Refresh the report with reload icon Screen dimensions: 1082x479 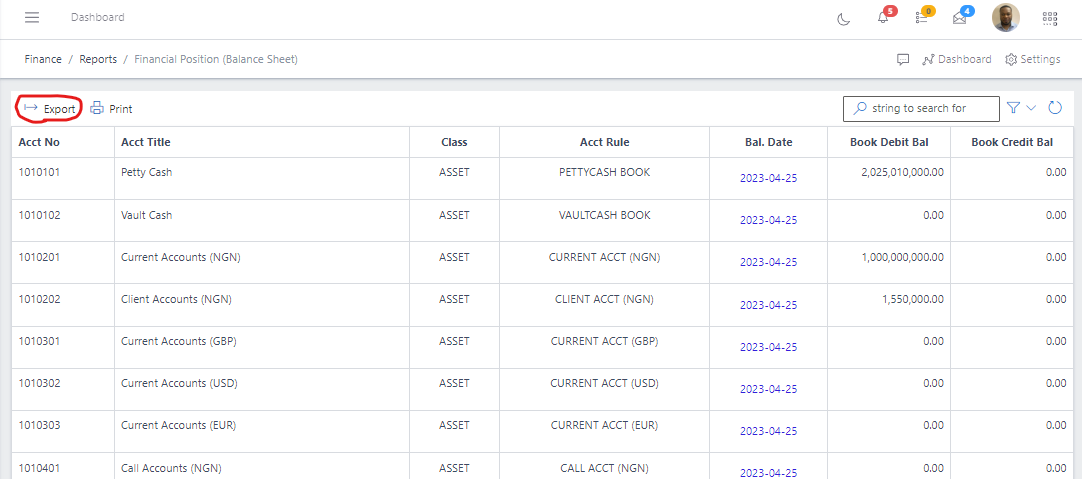1055,108
